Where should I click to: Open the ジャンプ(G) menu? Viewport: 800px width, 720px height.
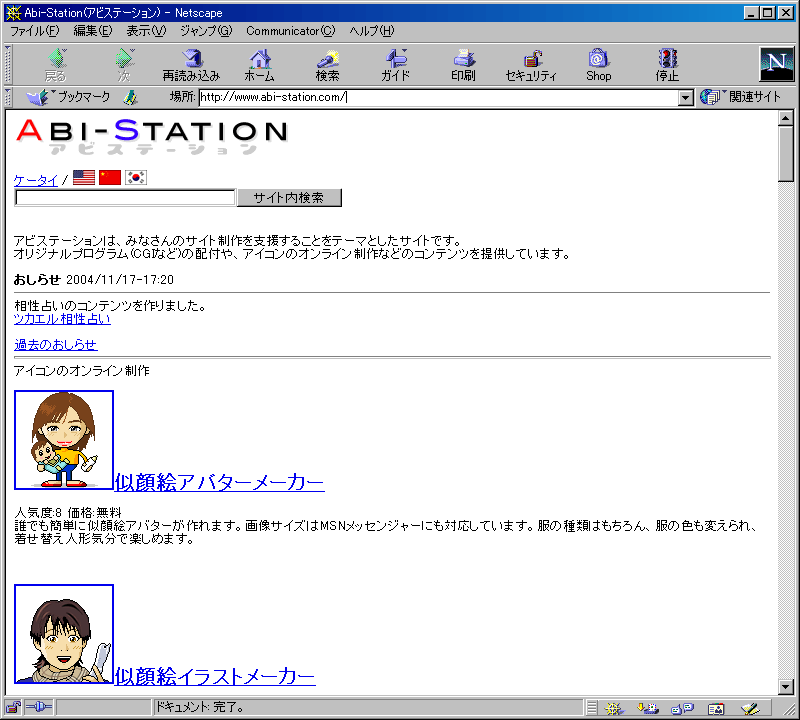pyautogui.click(x=206, y=31)
